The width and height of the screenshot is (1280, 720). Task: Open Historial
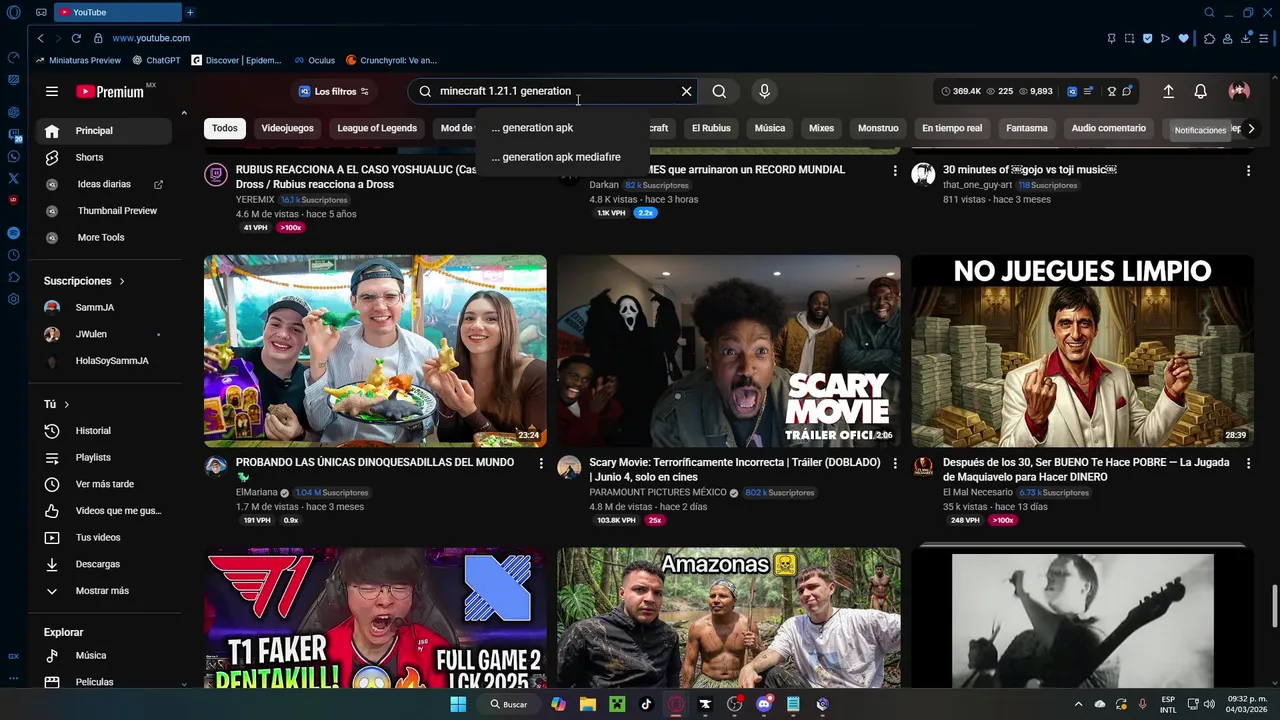(x=104, y=431)
